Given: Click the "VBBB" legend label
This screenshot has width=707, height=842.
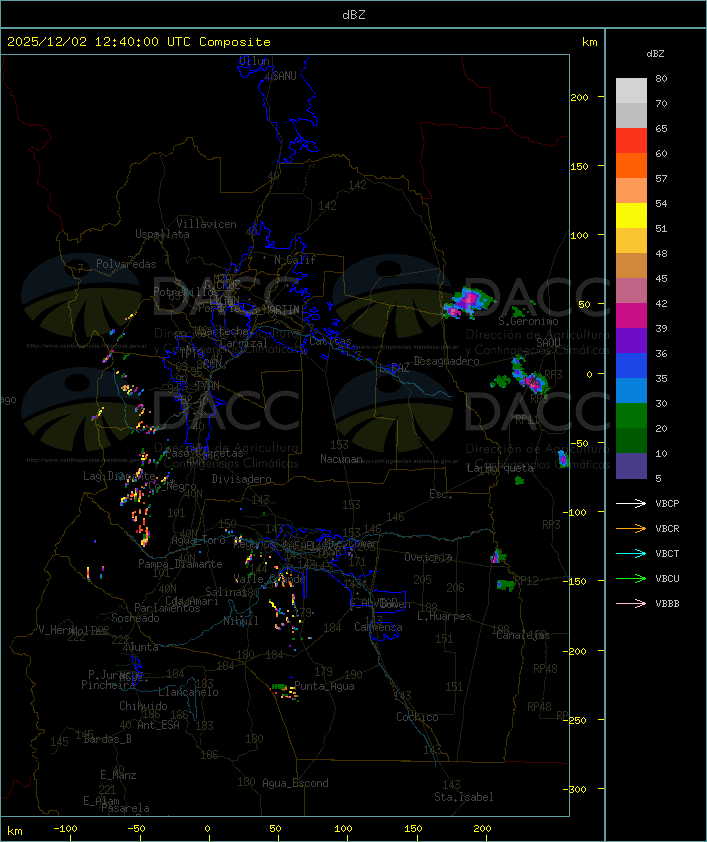Looking at the screenshot, I should [667, 604].
